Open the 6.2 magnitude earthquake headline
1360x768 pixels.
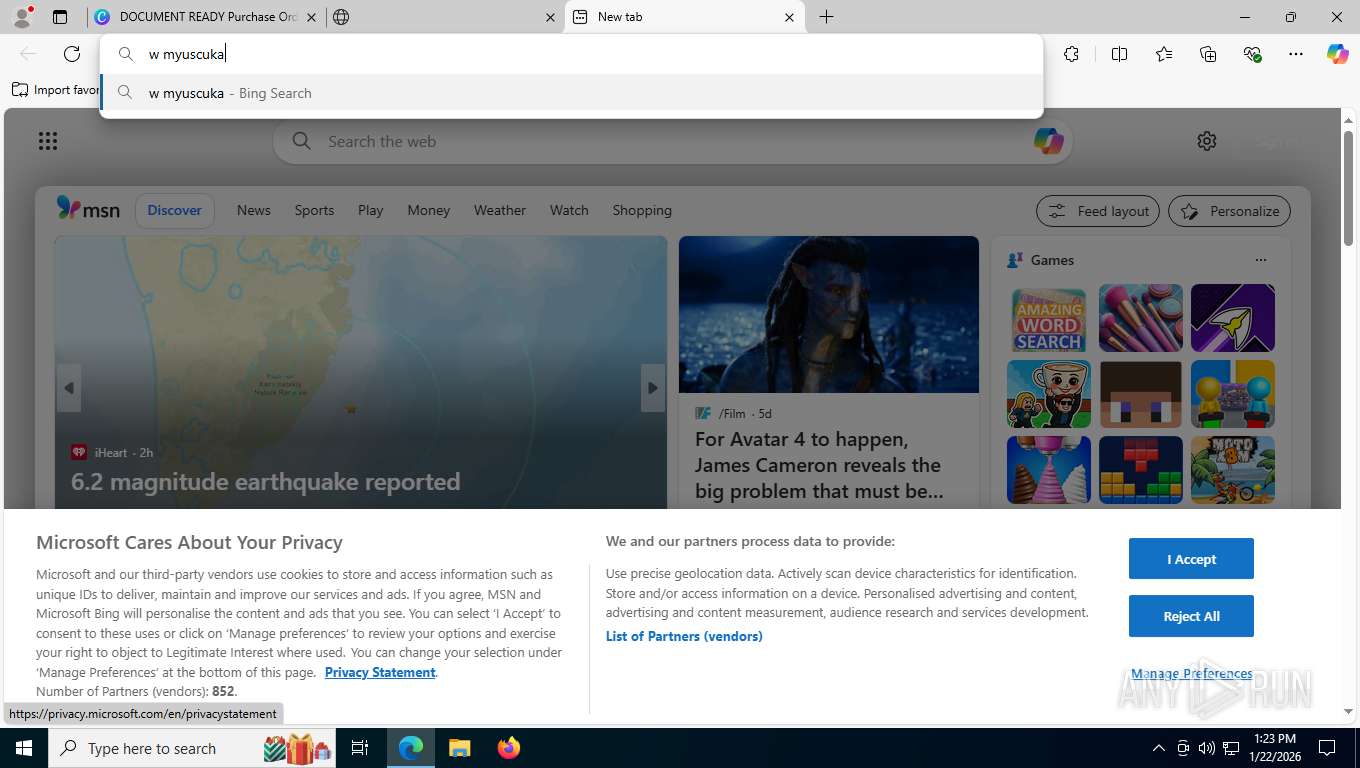pyautogui.click(x=265, y=481)
